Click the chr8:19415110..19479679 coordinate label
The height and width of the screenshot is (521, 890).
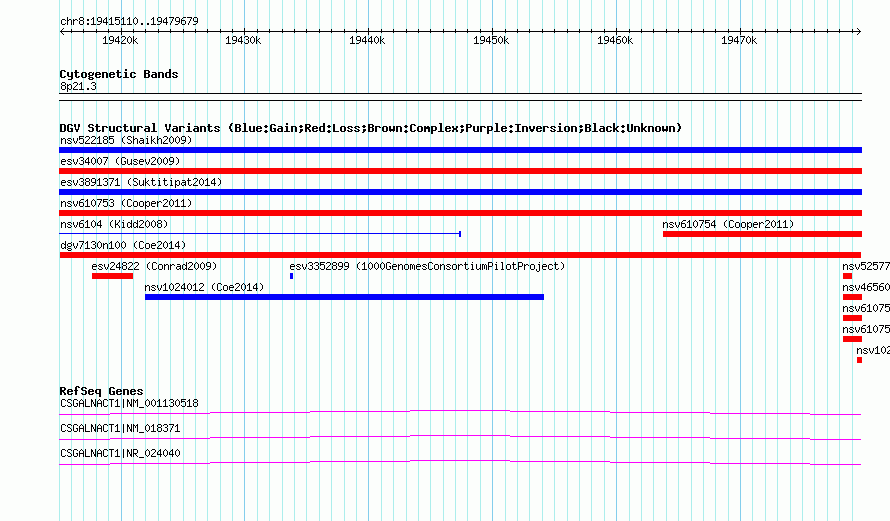coord(129,21)
